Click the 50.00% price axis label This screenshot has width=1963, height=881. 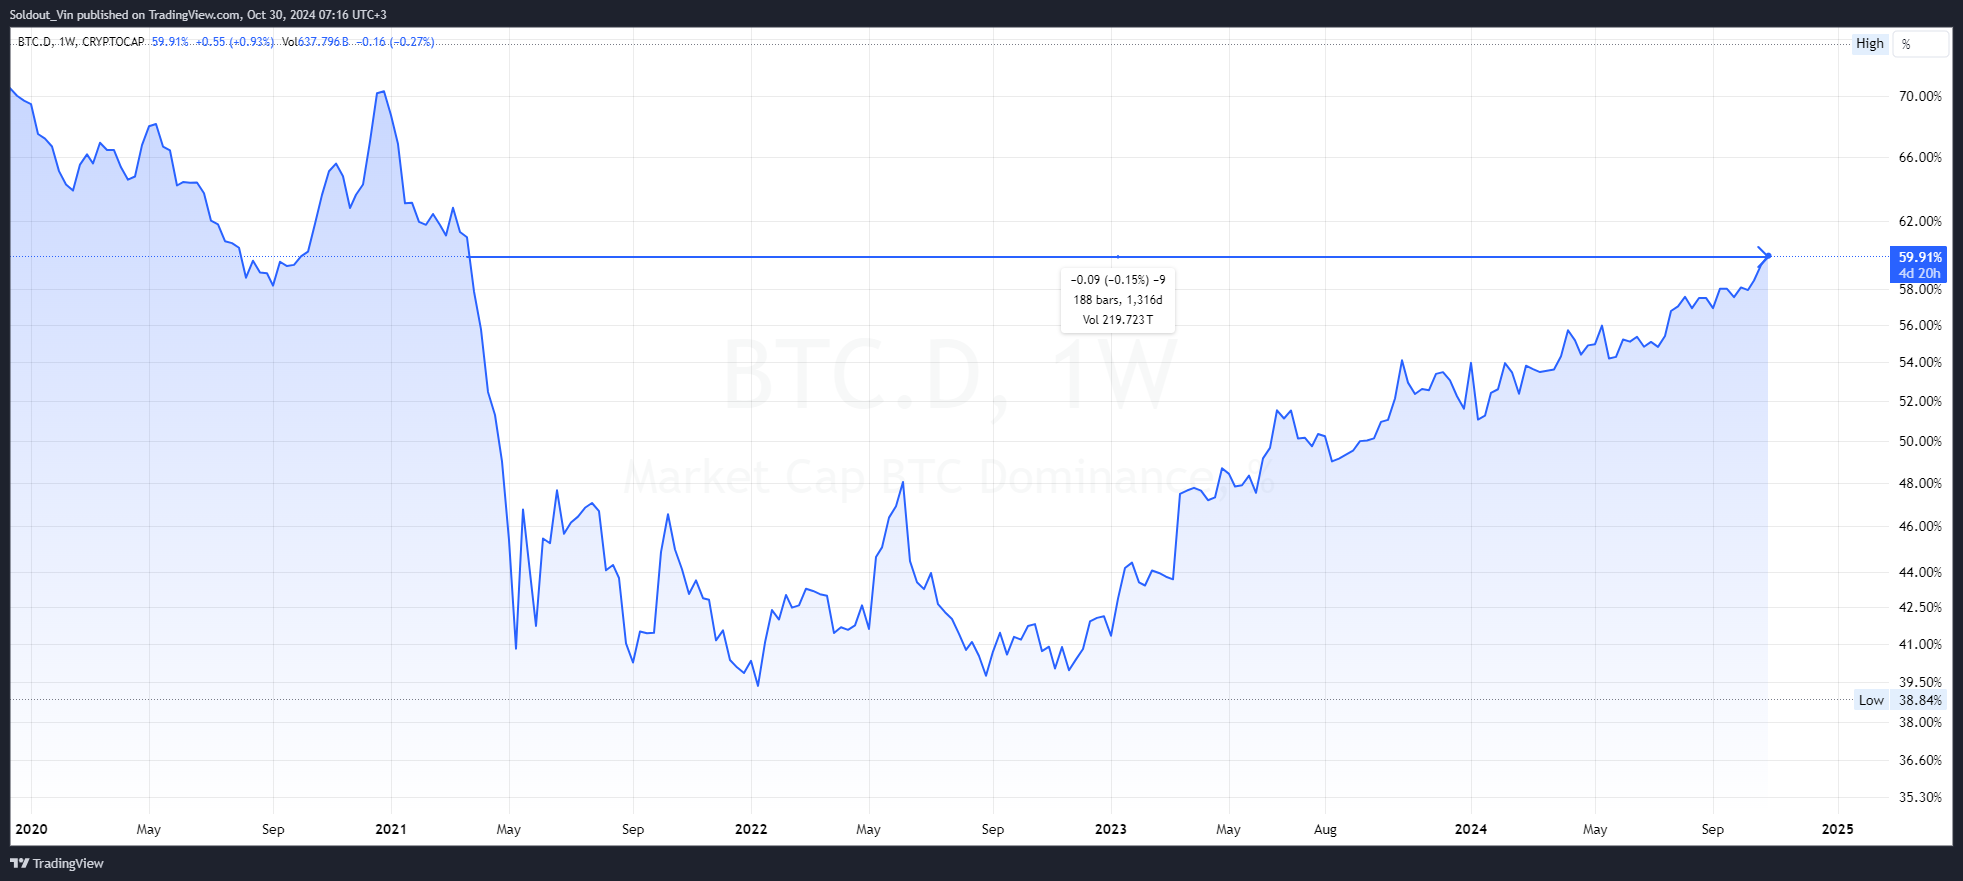[x=1920, y=441]
